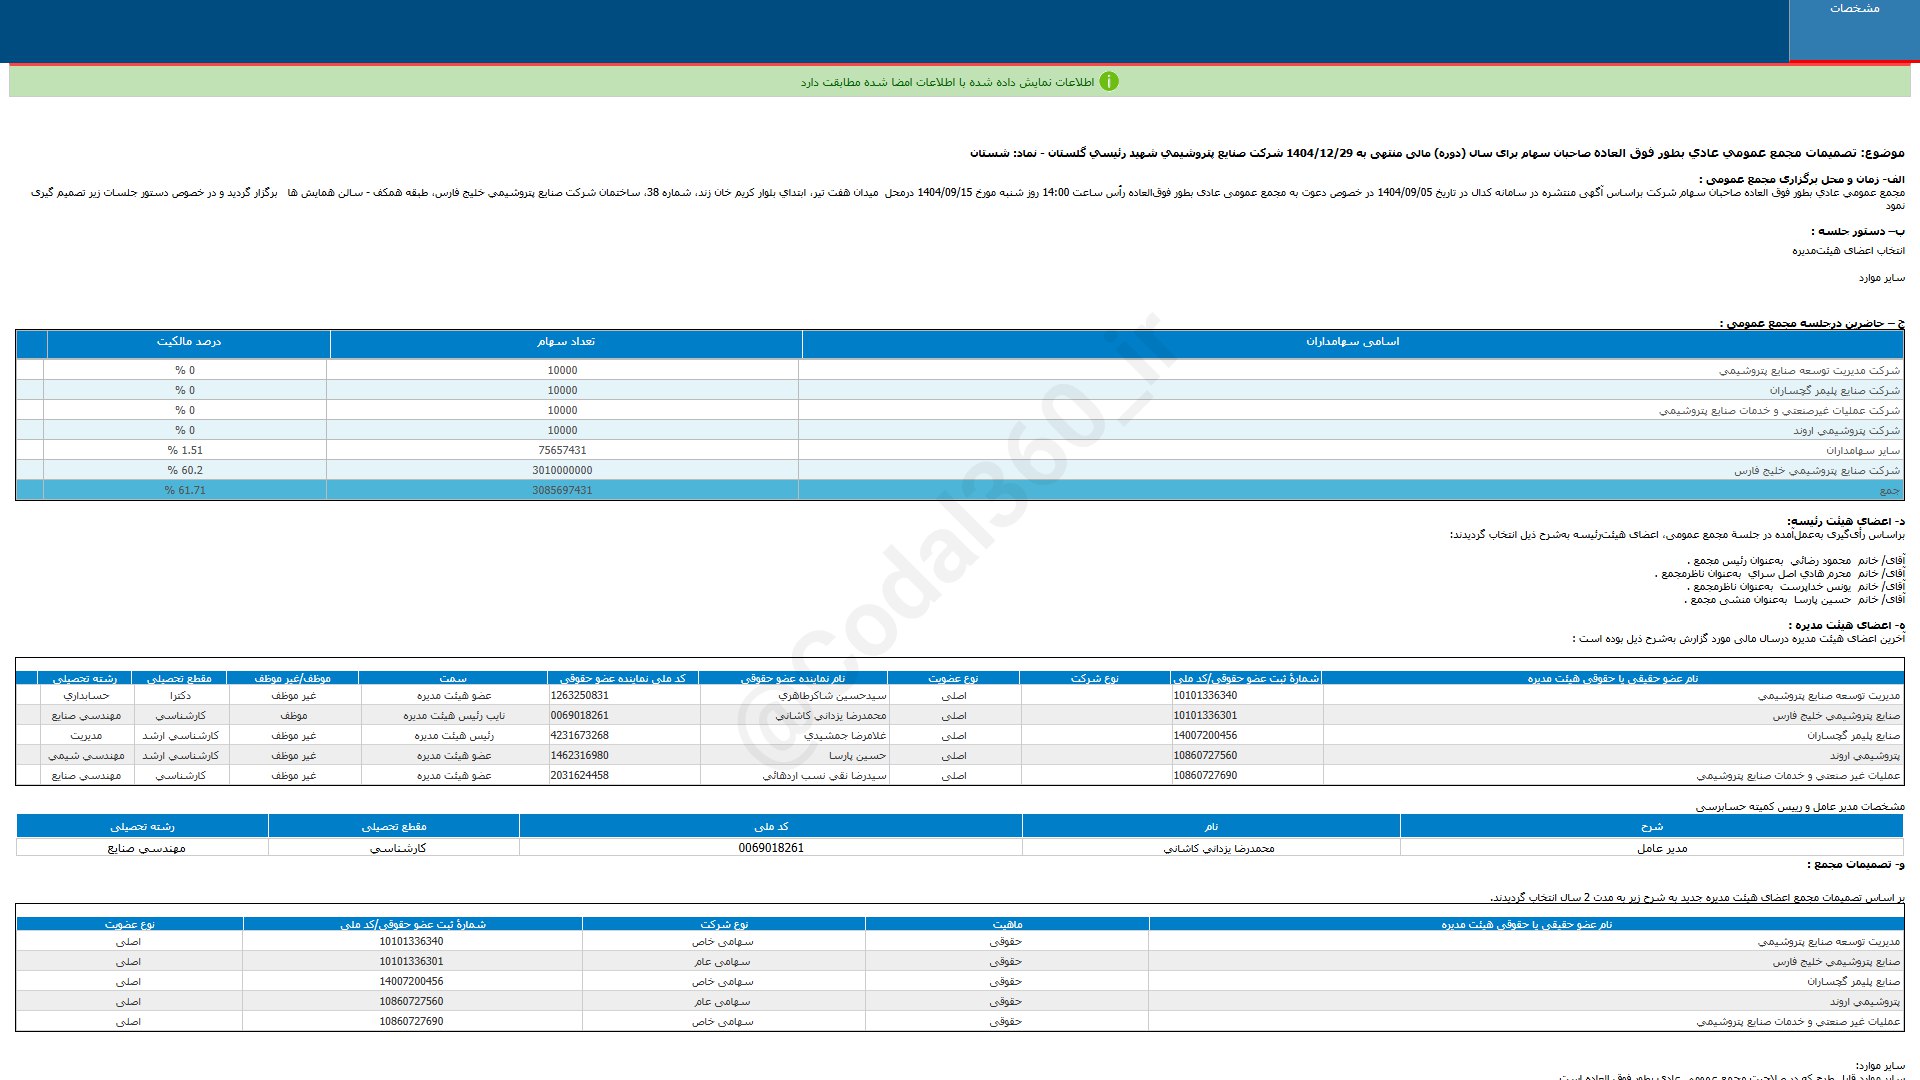1920x1080 pixels.
Task: Select سیدحسین شاکرطاهری representative name cell
Action: tap(832, 696)
